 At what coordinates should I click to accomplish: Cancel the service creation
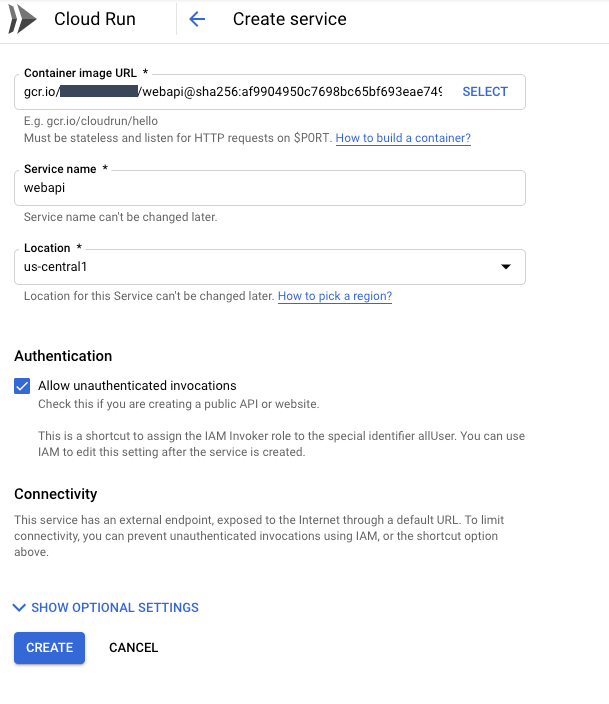(x=133, y=647)
